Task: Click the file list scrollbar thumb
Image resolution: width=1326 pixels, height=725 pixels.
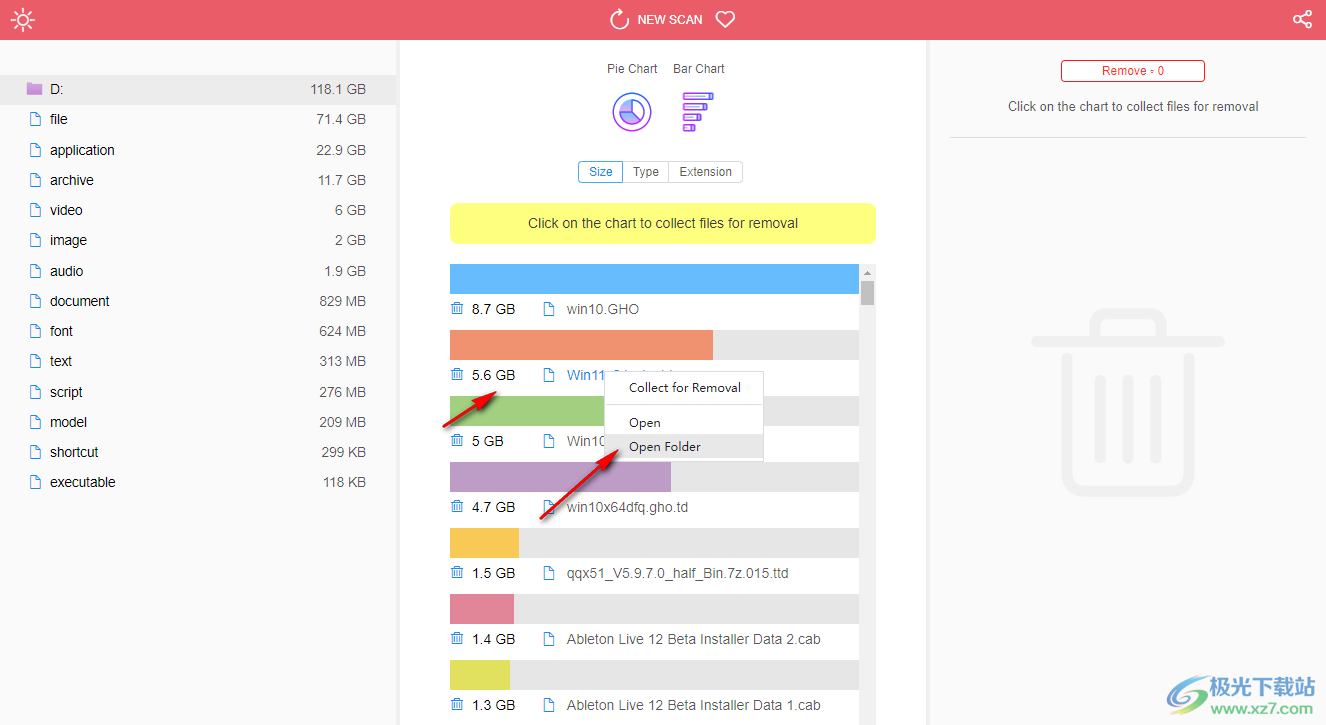Action: coord(867,293)
